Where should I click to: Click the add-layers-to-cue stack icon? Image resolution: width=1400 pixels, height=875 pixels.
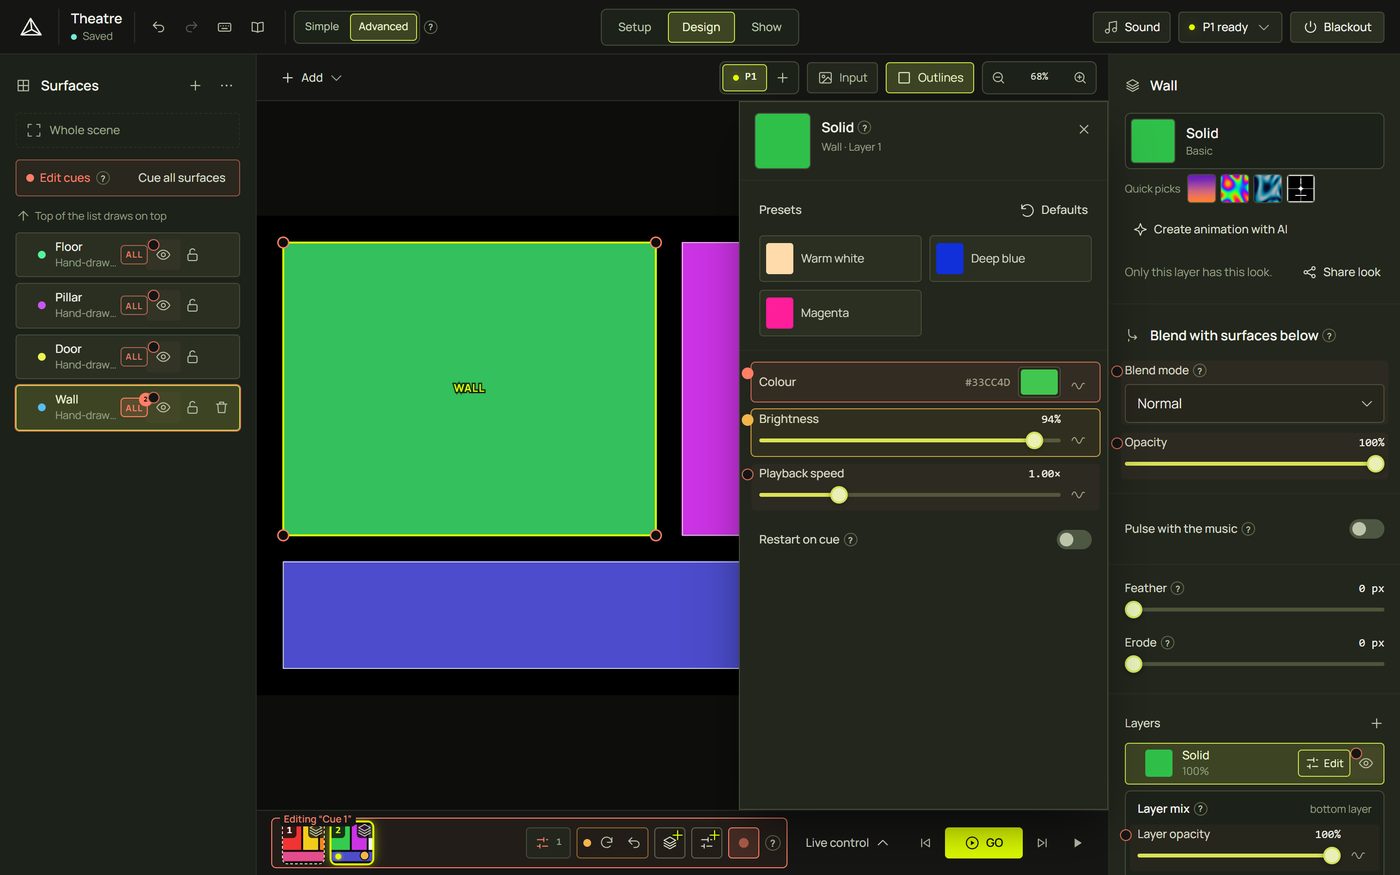pos(670,843)
